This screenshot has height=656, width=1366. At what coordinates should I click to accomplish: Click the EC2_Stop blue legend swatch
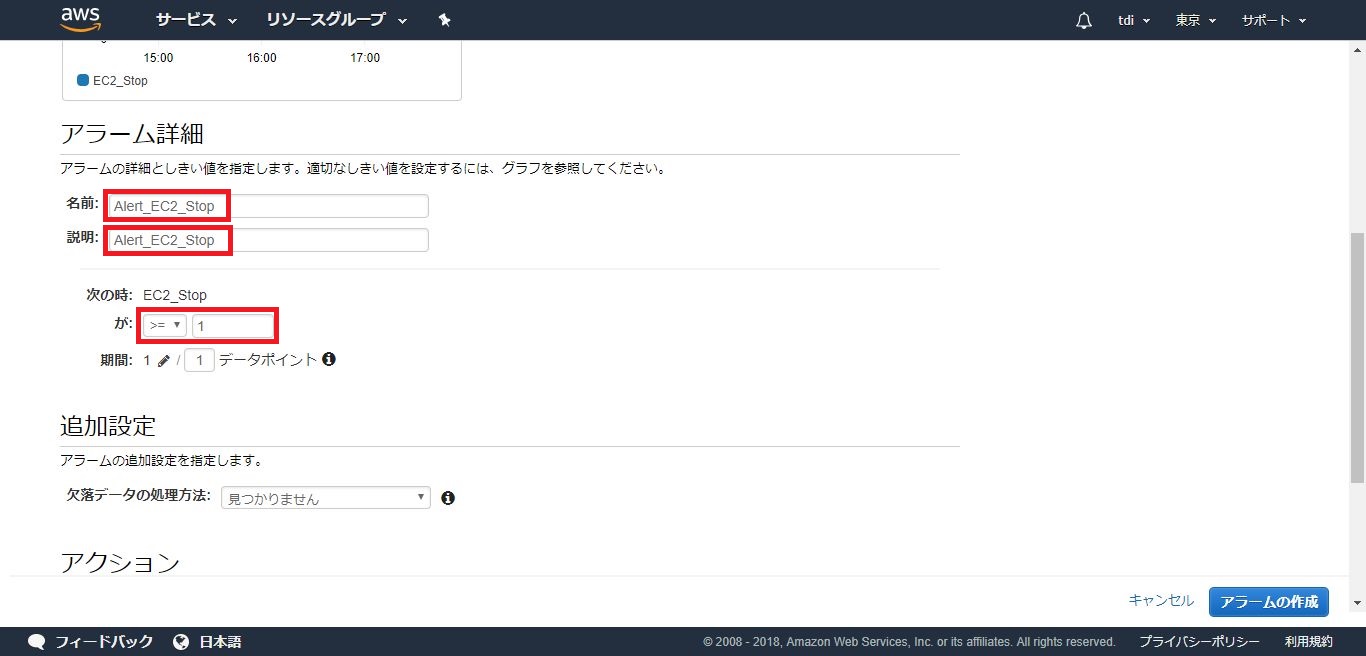point(83,80)
